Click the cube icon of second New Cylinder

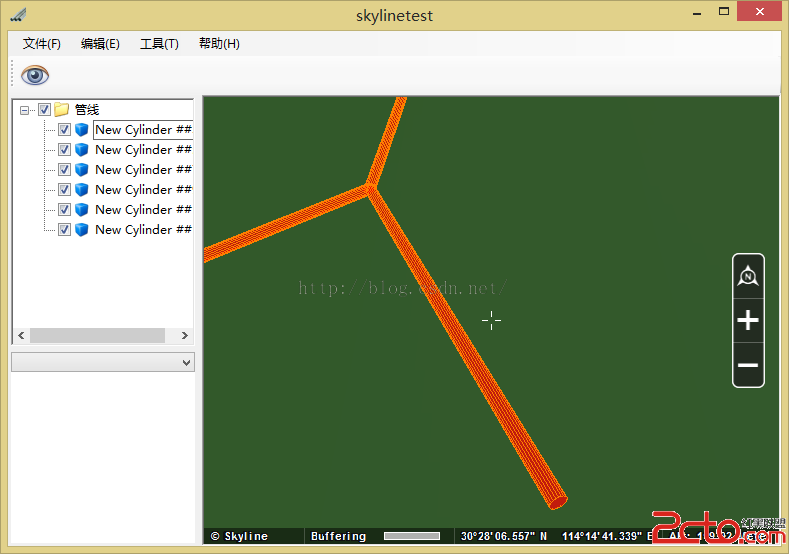(82, 150)
